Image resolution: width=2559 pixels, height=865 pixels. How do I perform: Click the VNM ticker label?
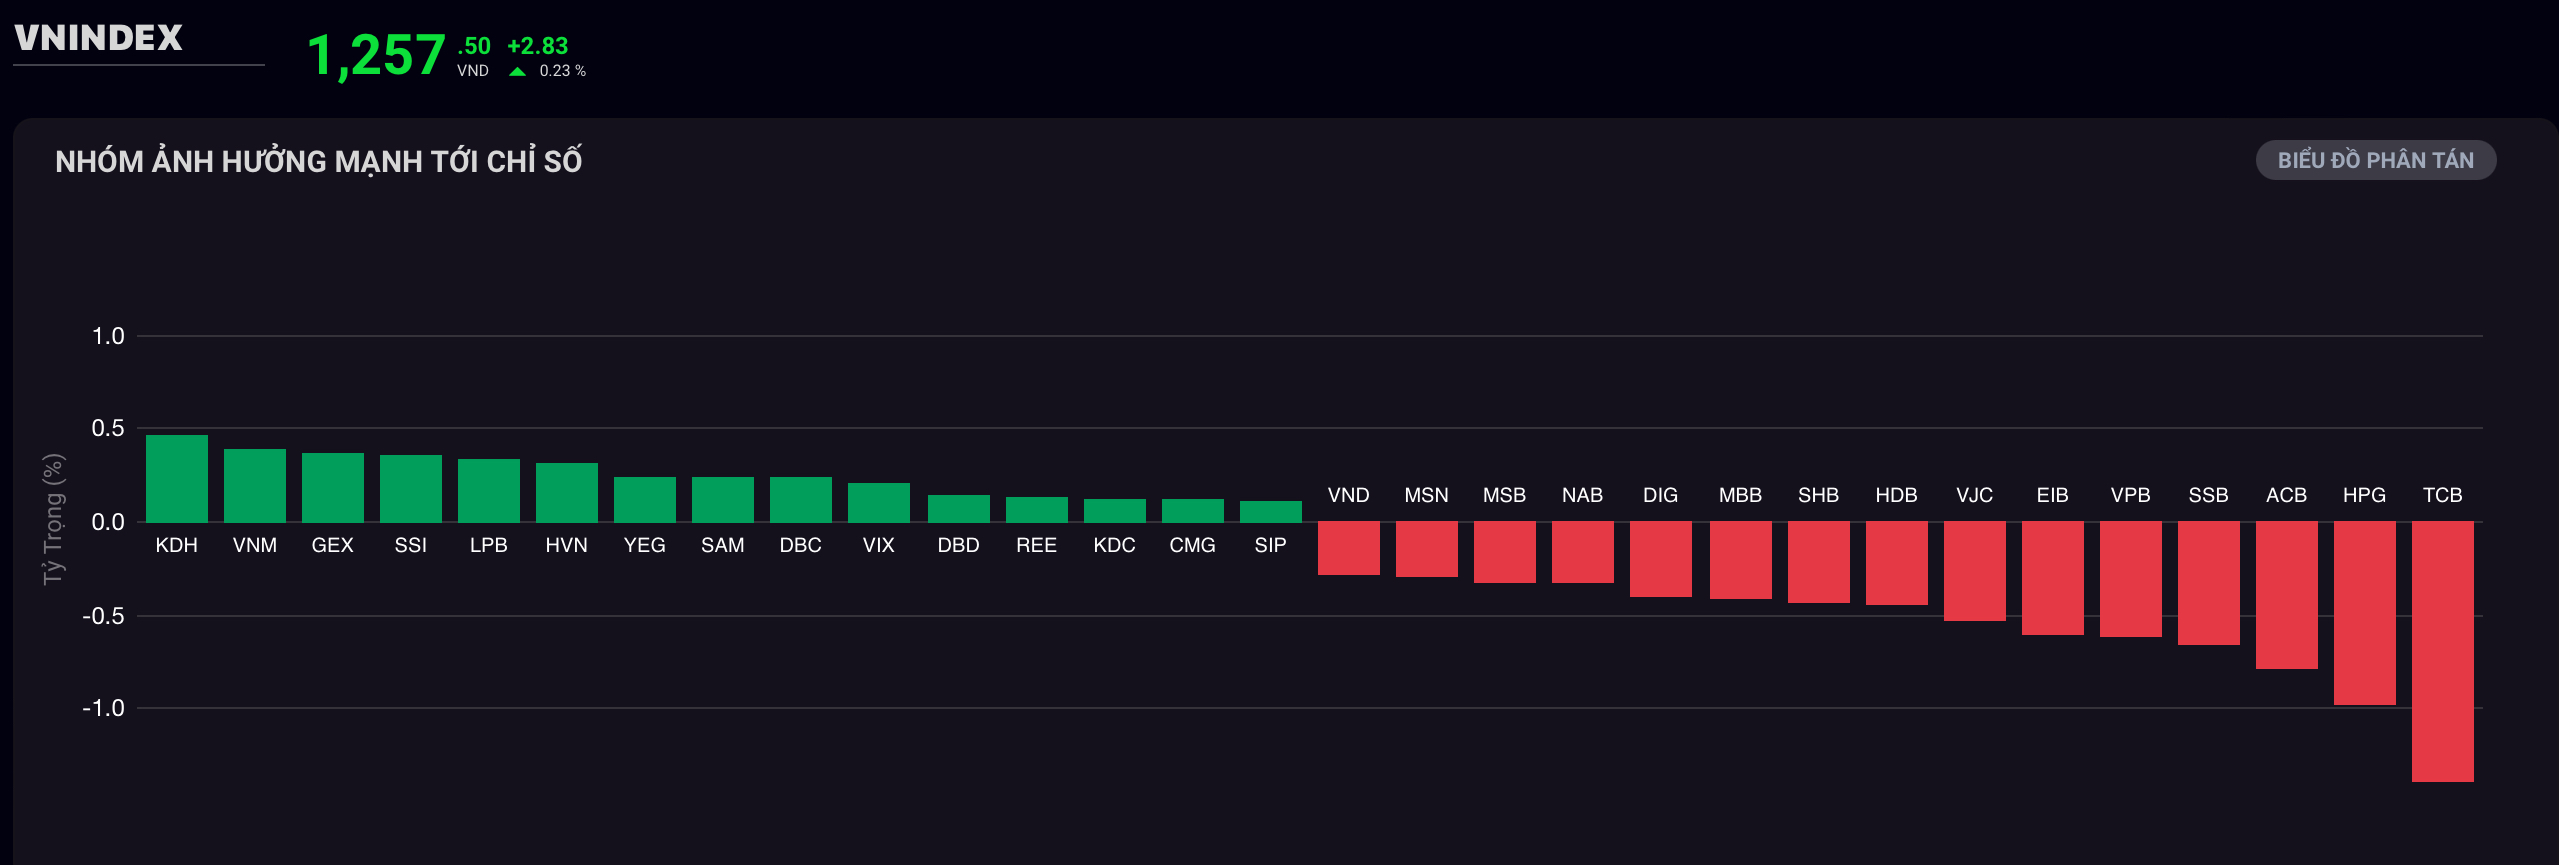tap(255, 545)
